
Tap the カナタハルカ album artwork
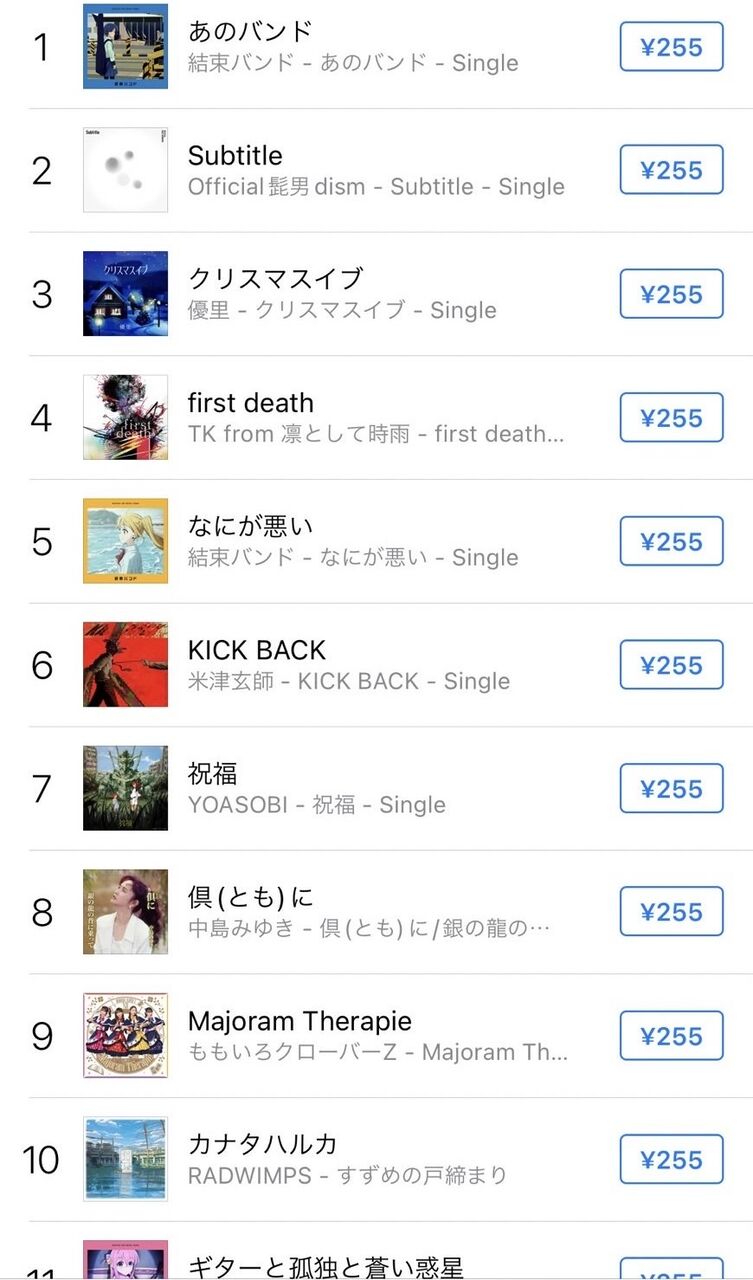pyautogui.click(x=125, y=1159)
